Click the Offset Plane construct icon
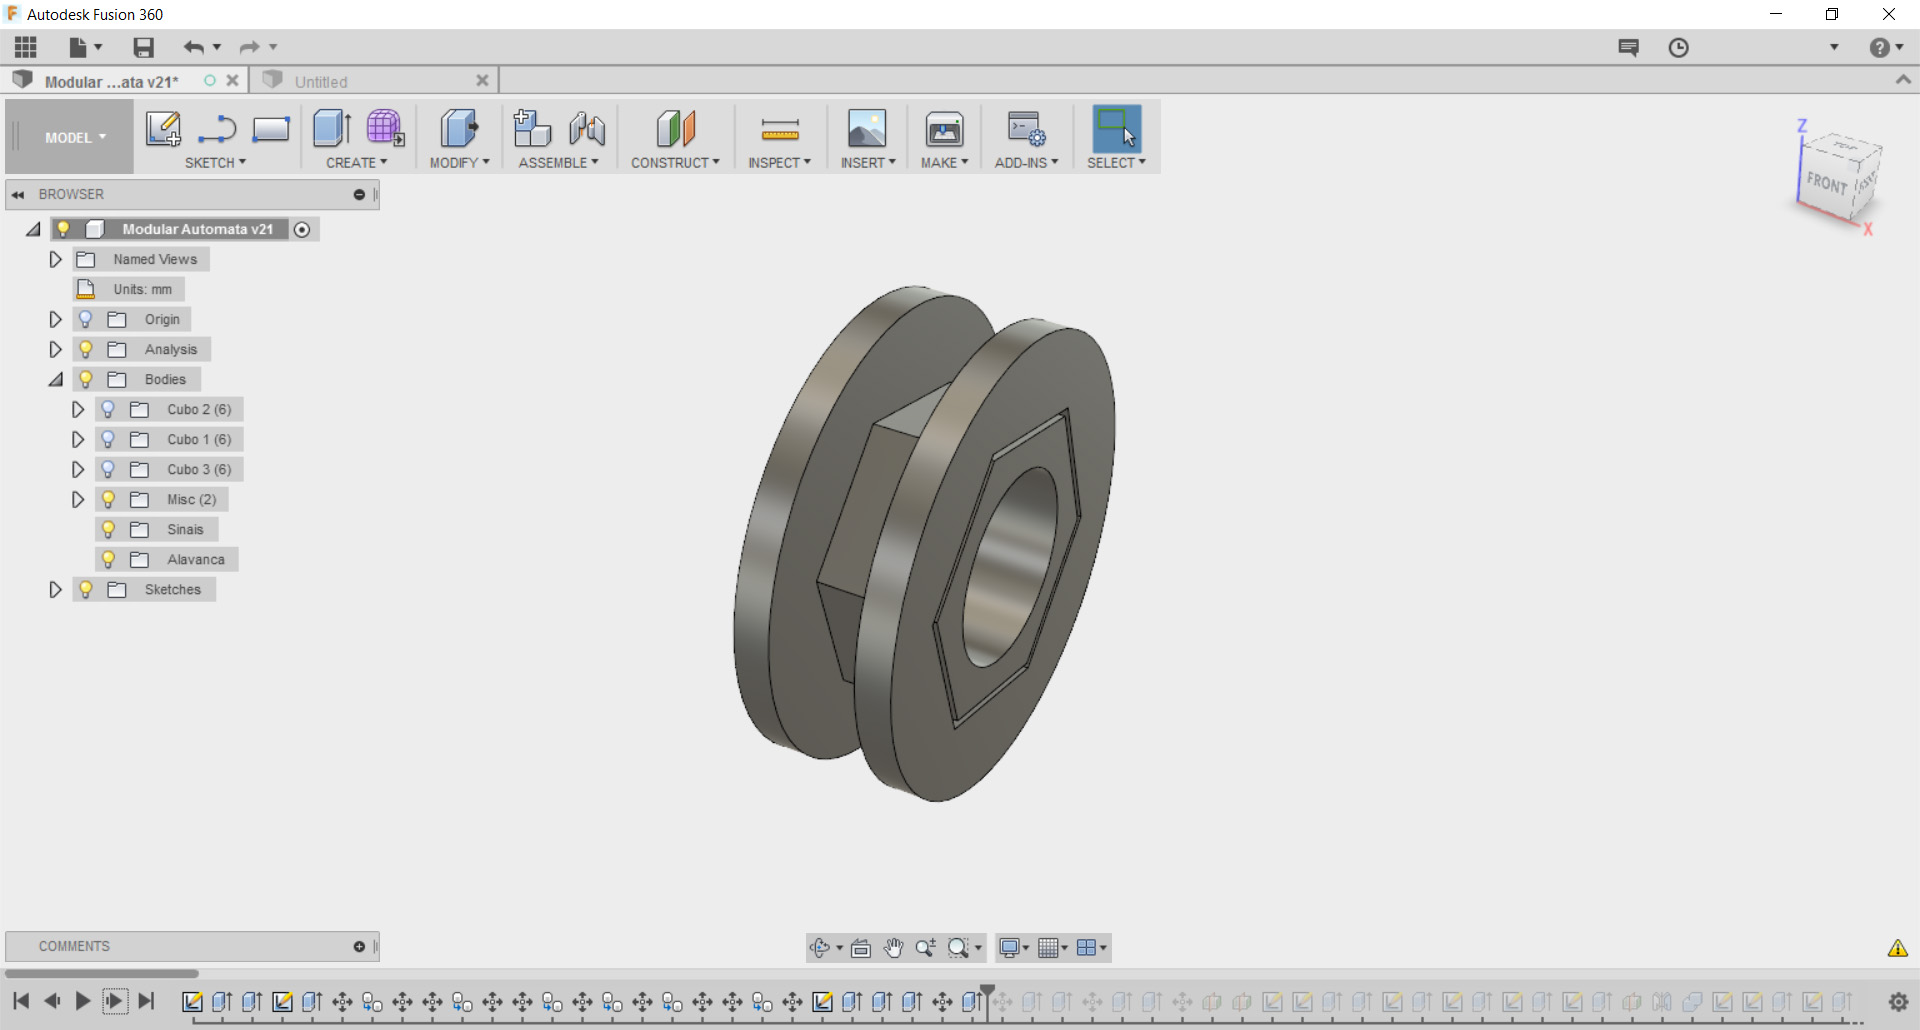The image size is (1920, 1030). coord(675,129)
